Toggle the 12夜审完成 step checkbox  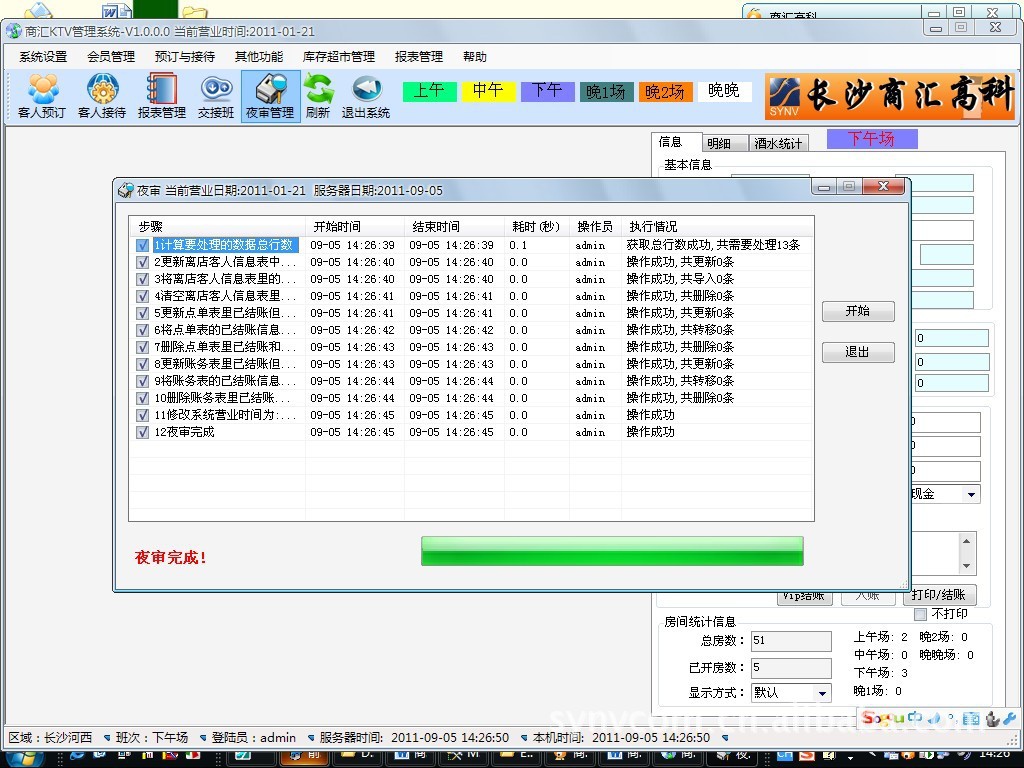point(143,432)
